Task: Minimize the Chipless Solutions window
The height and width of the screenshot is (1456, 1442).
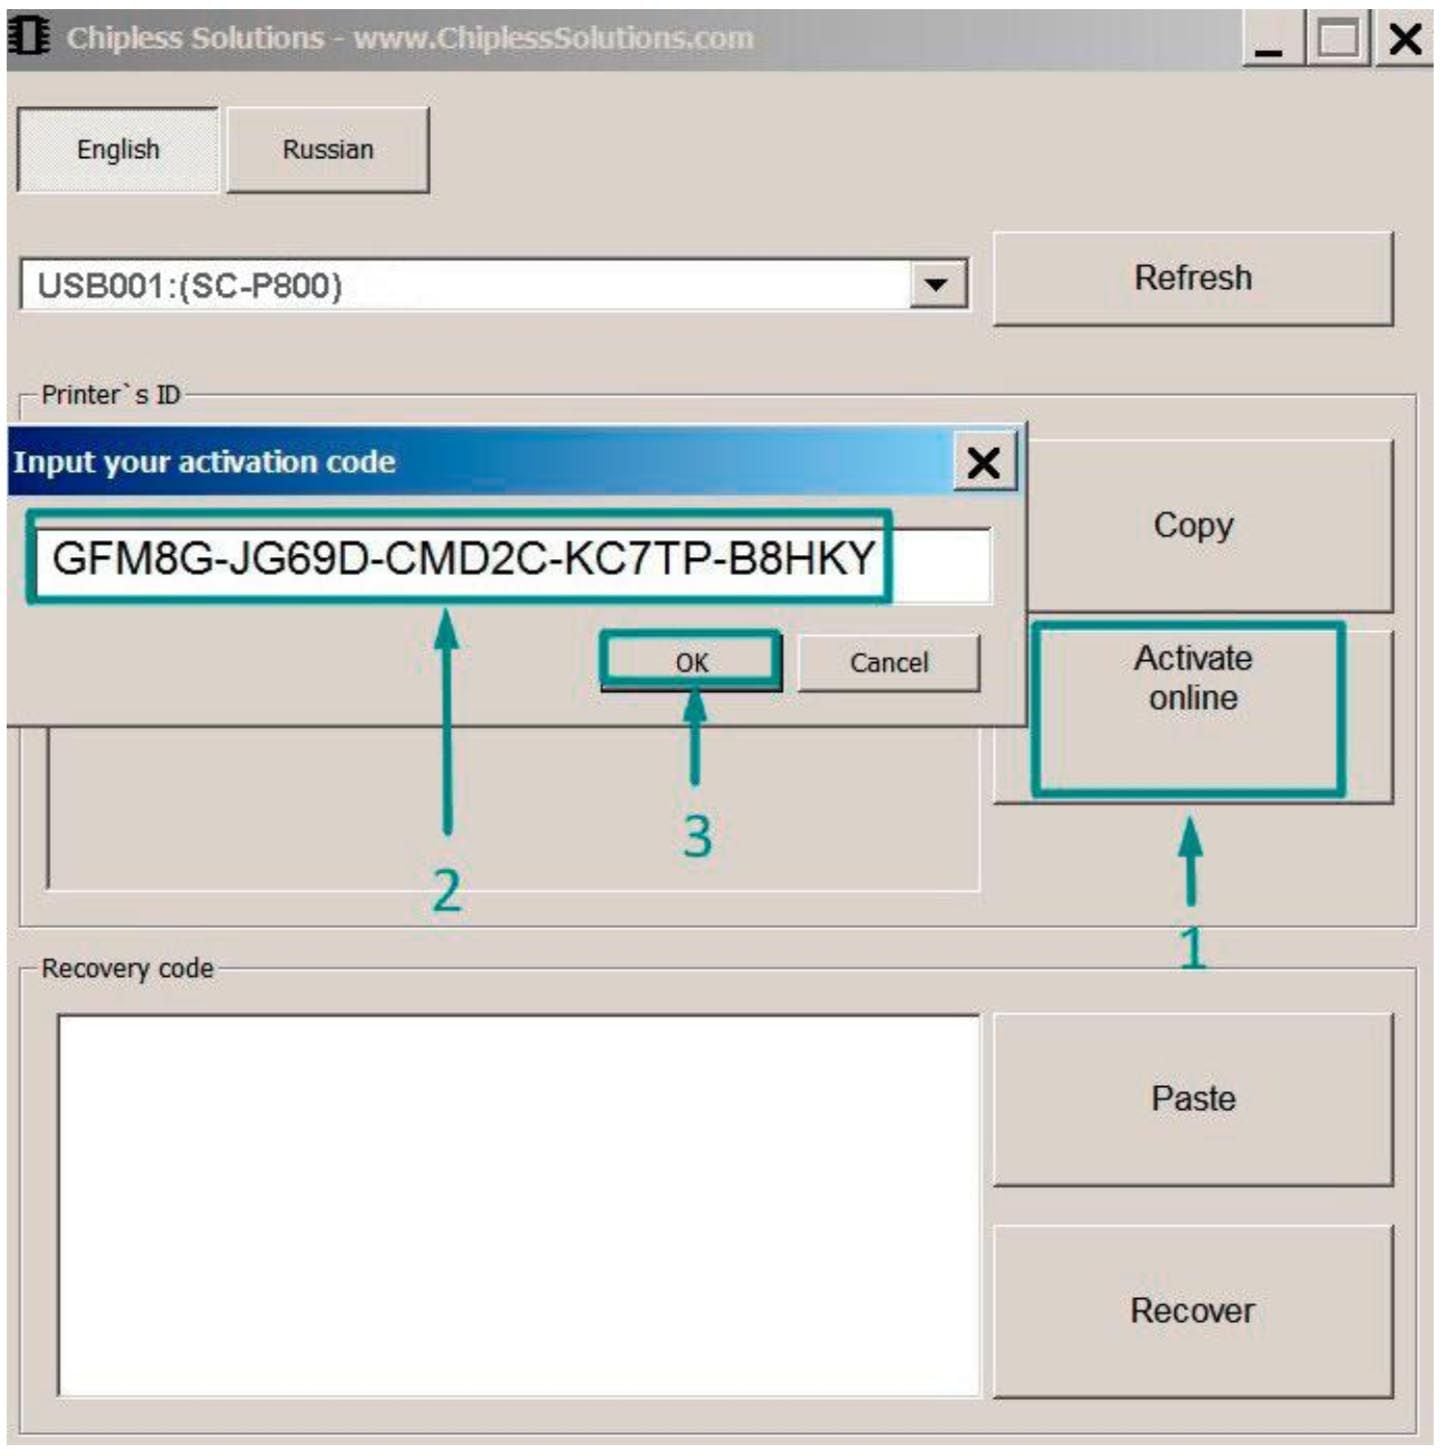Action: (1271, 40)
